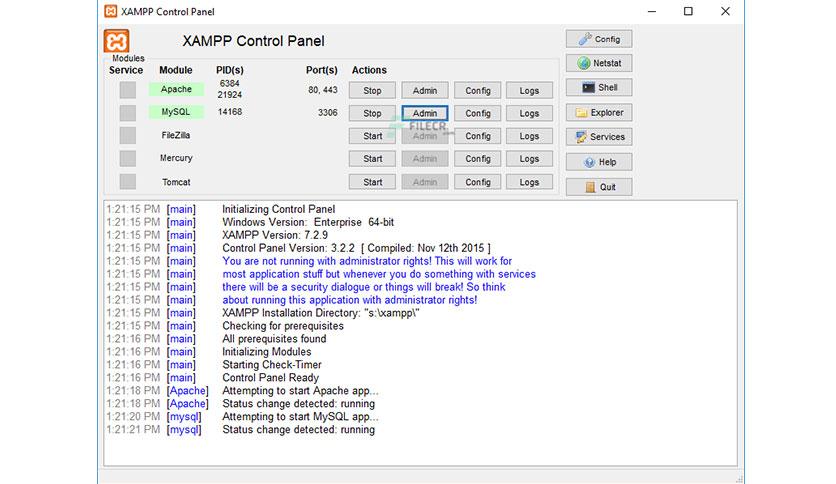The image size is (836, 484).
Task: Maximize the XAMPP Control Panel window
Action: 688,11
